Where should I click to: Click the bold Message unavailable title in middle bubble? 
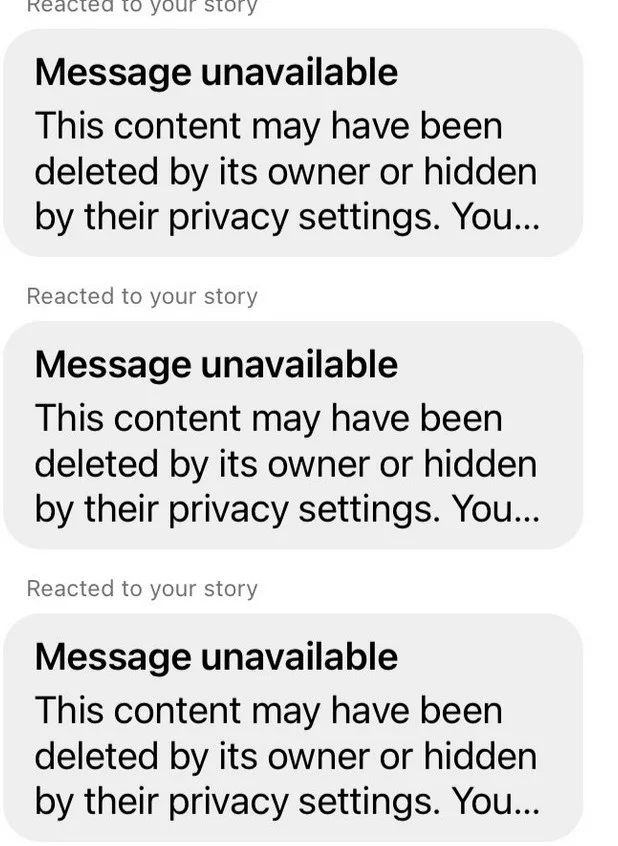(x=216, y=365)
